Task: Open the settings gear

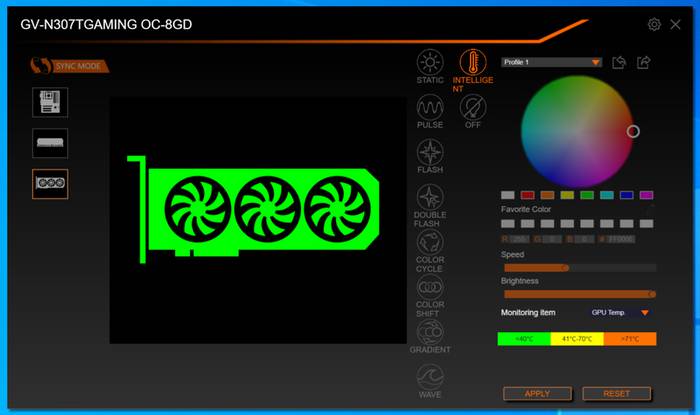Action: click(654, 24)
